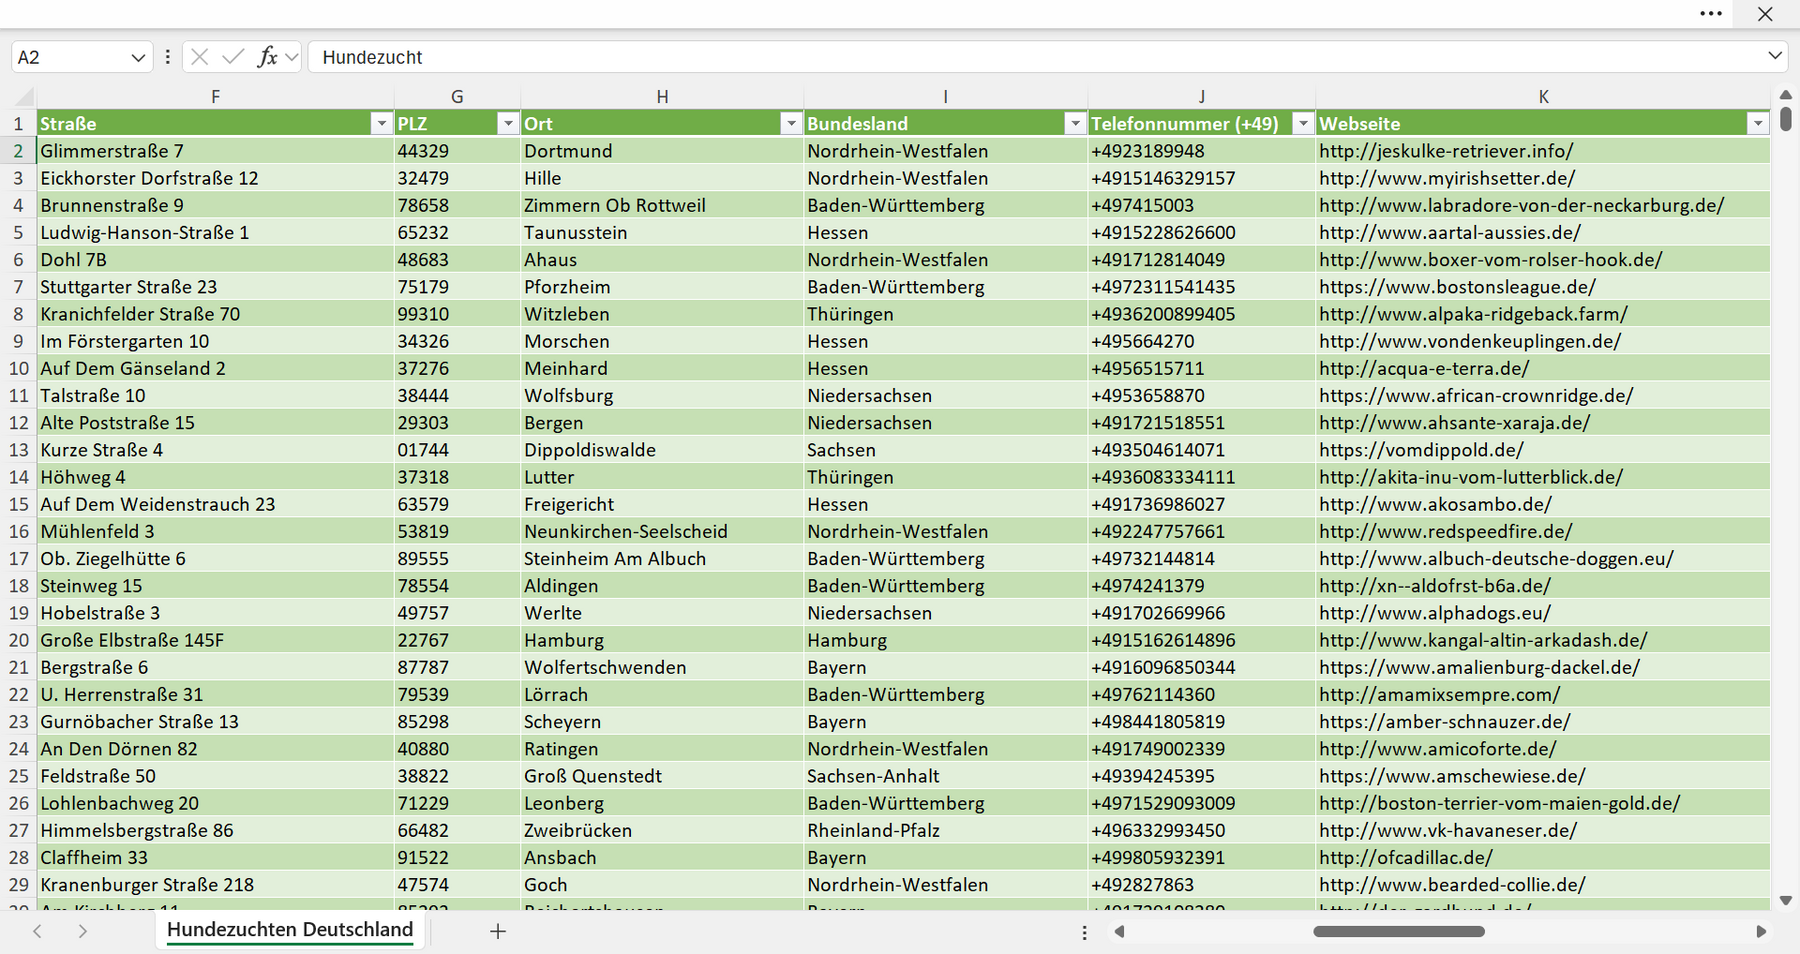Select column K header

click(1543, 97)
